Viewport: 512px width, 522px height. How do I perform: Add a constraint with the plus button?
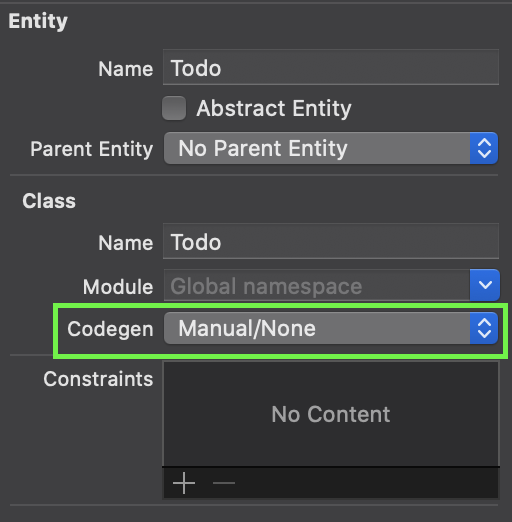coord(184,483)
